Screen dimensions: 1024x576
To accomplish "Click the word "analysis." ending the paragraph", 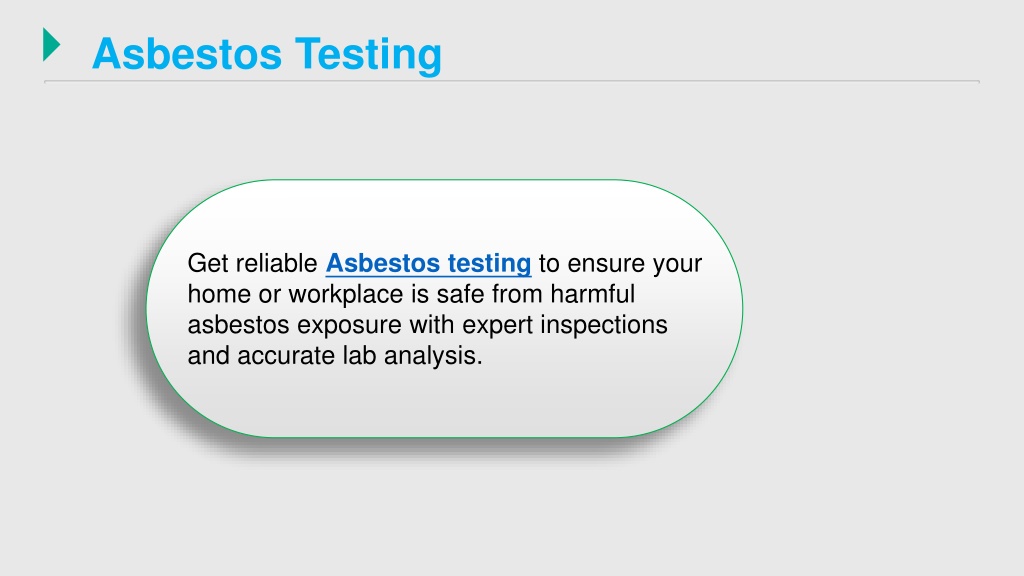I will 433,356.
